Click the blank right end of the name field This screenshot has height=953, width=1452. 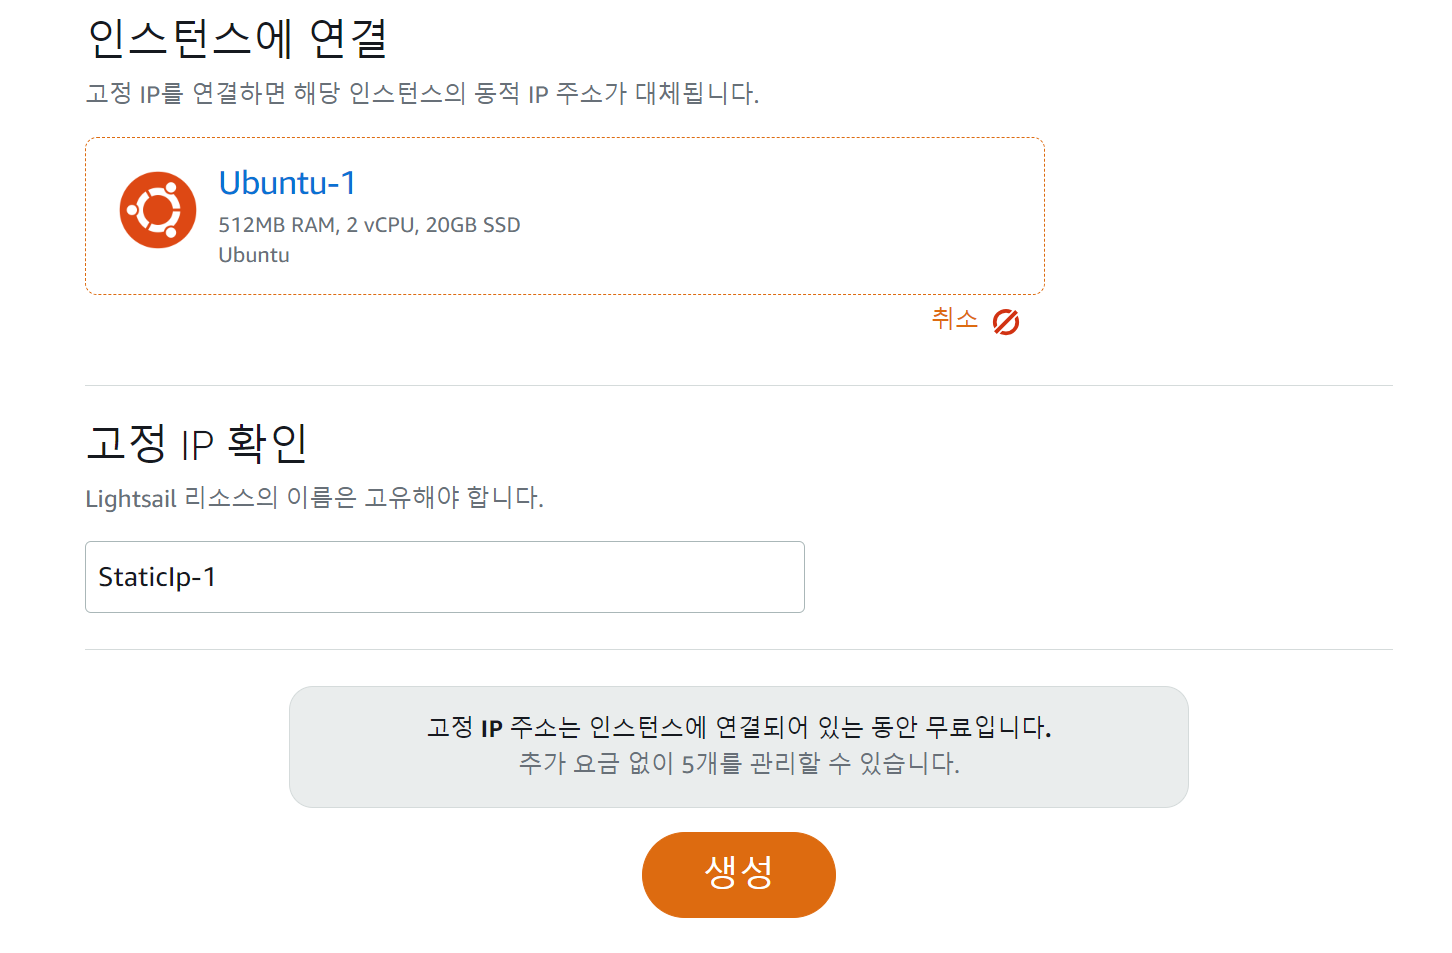(700, 577)
